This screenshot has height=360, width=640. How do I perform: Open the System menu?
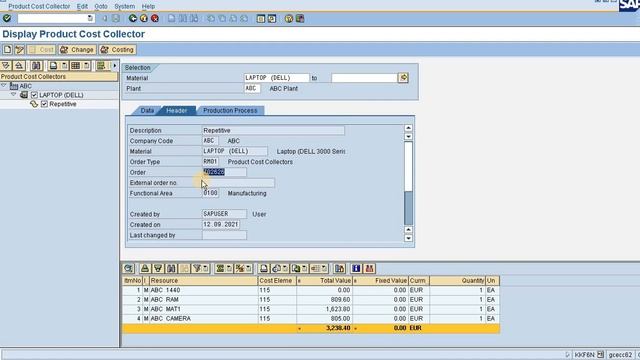pos(124,7)
